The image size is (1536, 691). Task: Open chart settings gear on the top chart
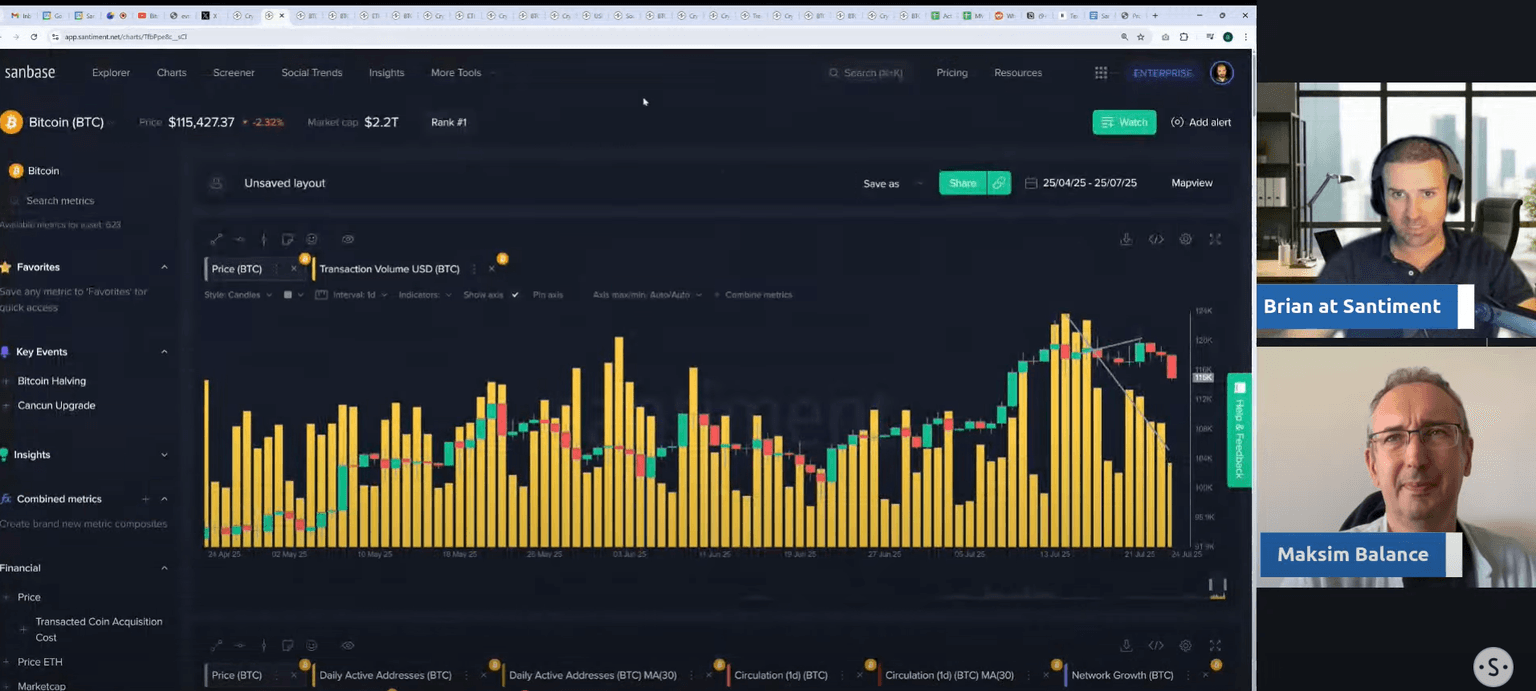coord(1186,240)
